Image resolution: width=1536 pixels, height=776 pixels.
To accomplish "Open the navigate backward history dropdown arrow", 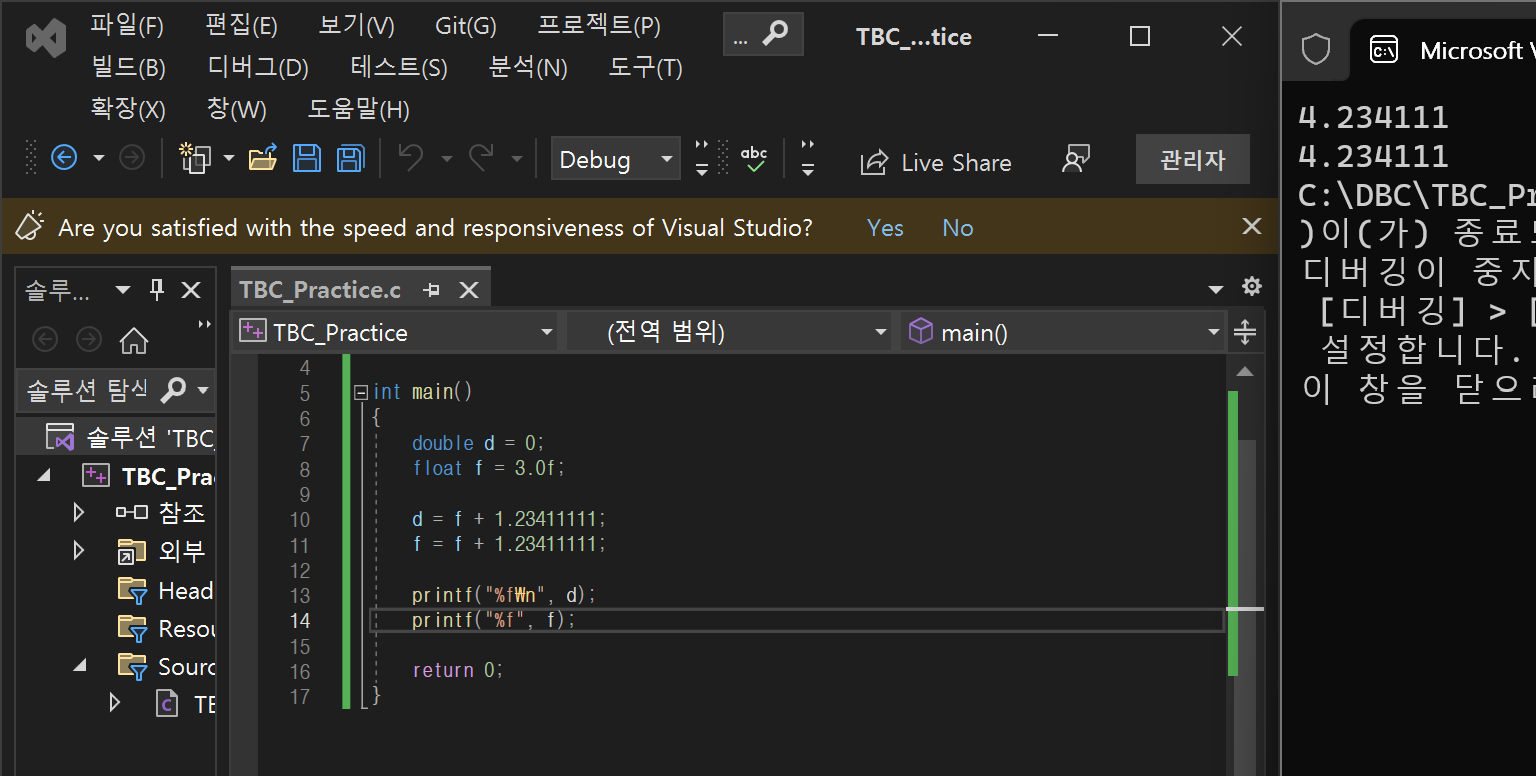I will pyautogui.click(x=98, y=158).
